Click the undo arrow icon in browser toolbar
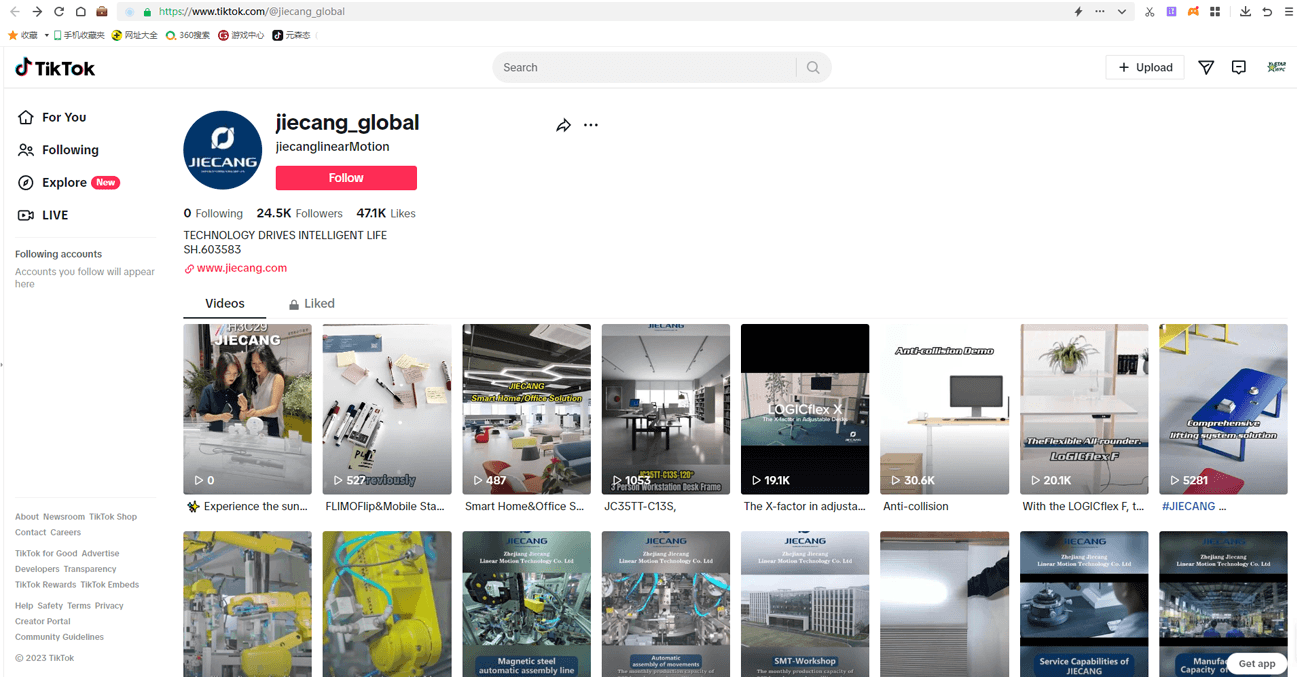Viewport: 1297px width, 677px height. (1267, 12)
